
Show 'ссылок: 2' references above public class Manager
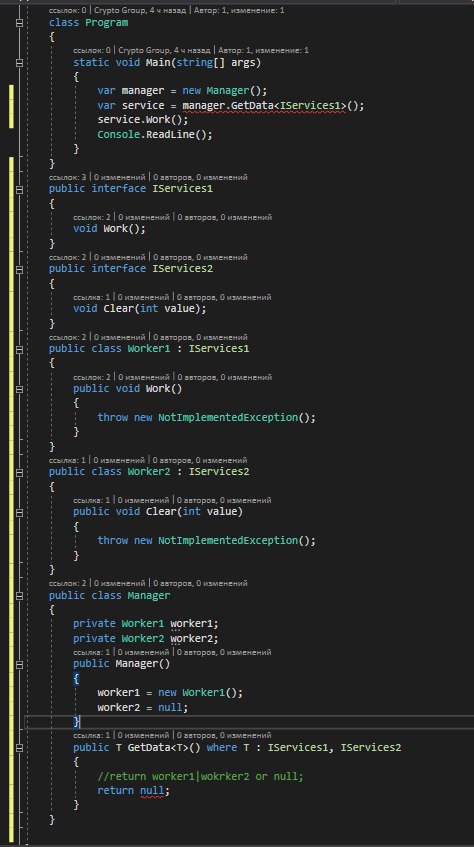coord(67,583)
